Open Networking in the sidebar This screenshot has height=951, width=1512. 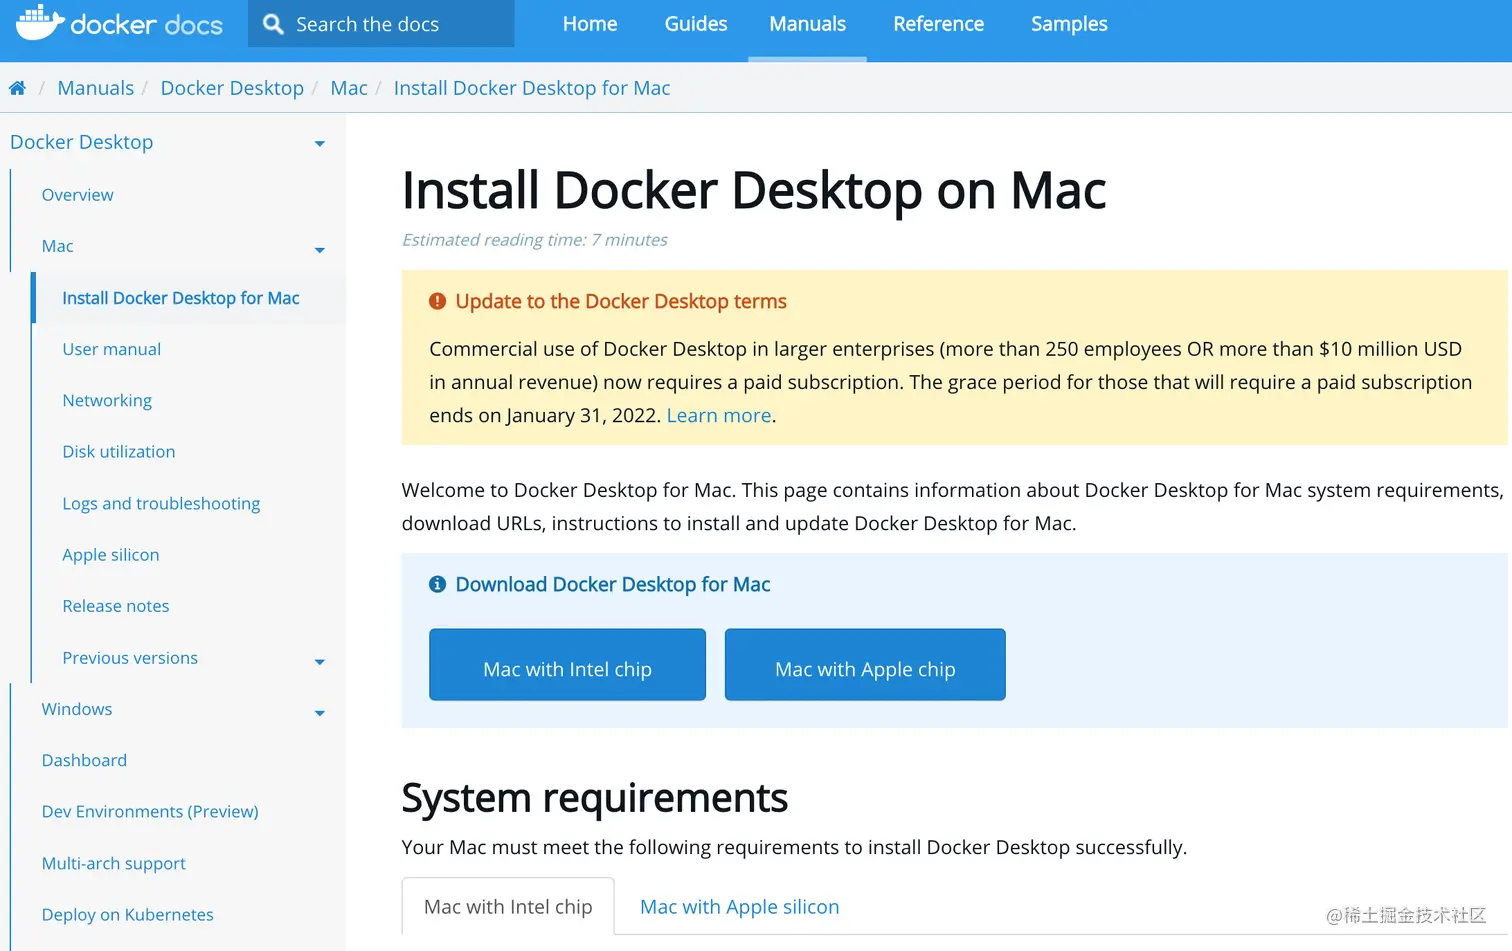click(x=107, y=400)
